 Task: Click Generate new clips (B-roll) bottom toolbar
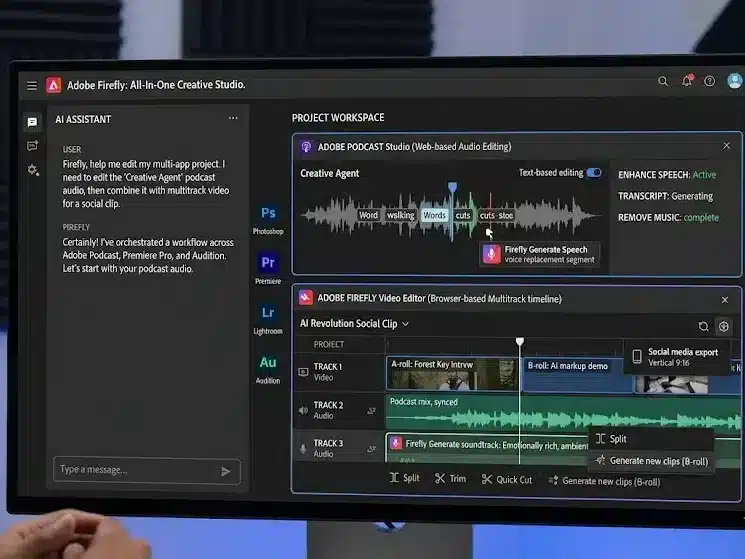604,481
